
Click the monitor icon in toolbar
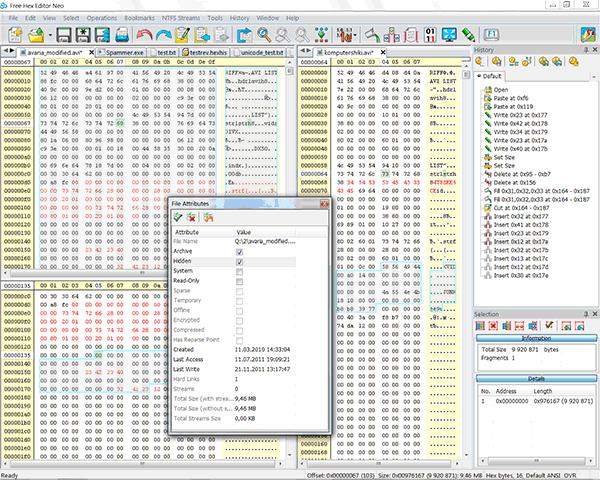tap(449, 35)
